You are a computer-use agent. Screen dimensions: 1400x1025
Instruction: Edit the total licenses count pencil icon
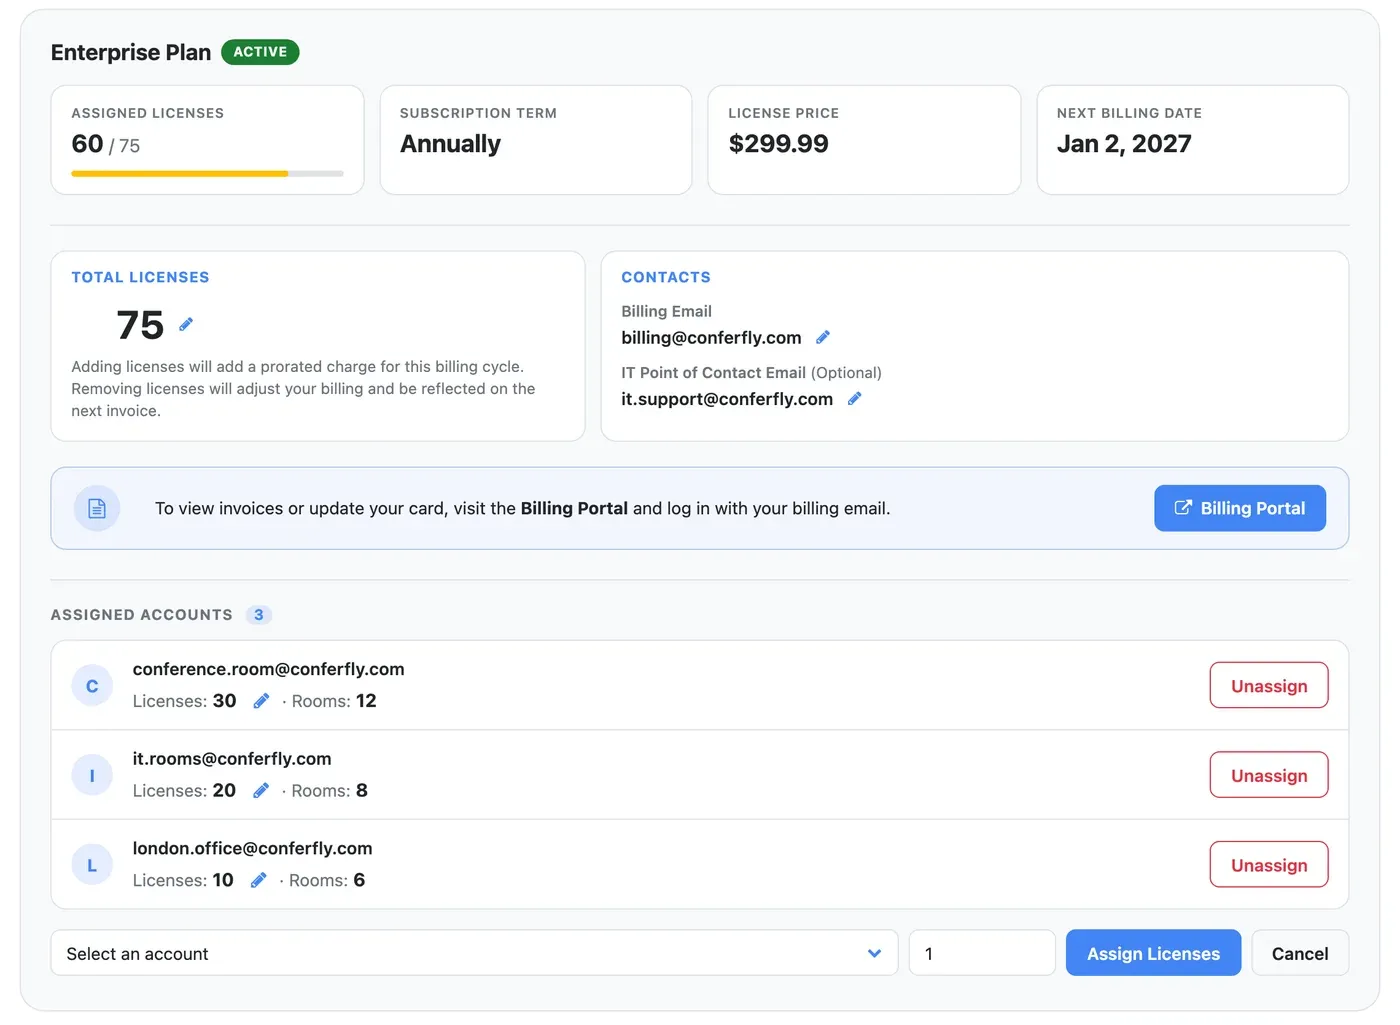[x=186, y=324]
